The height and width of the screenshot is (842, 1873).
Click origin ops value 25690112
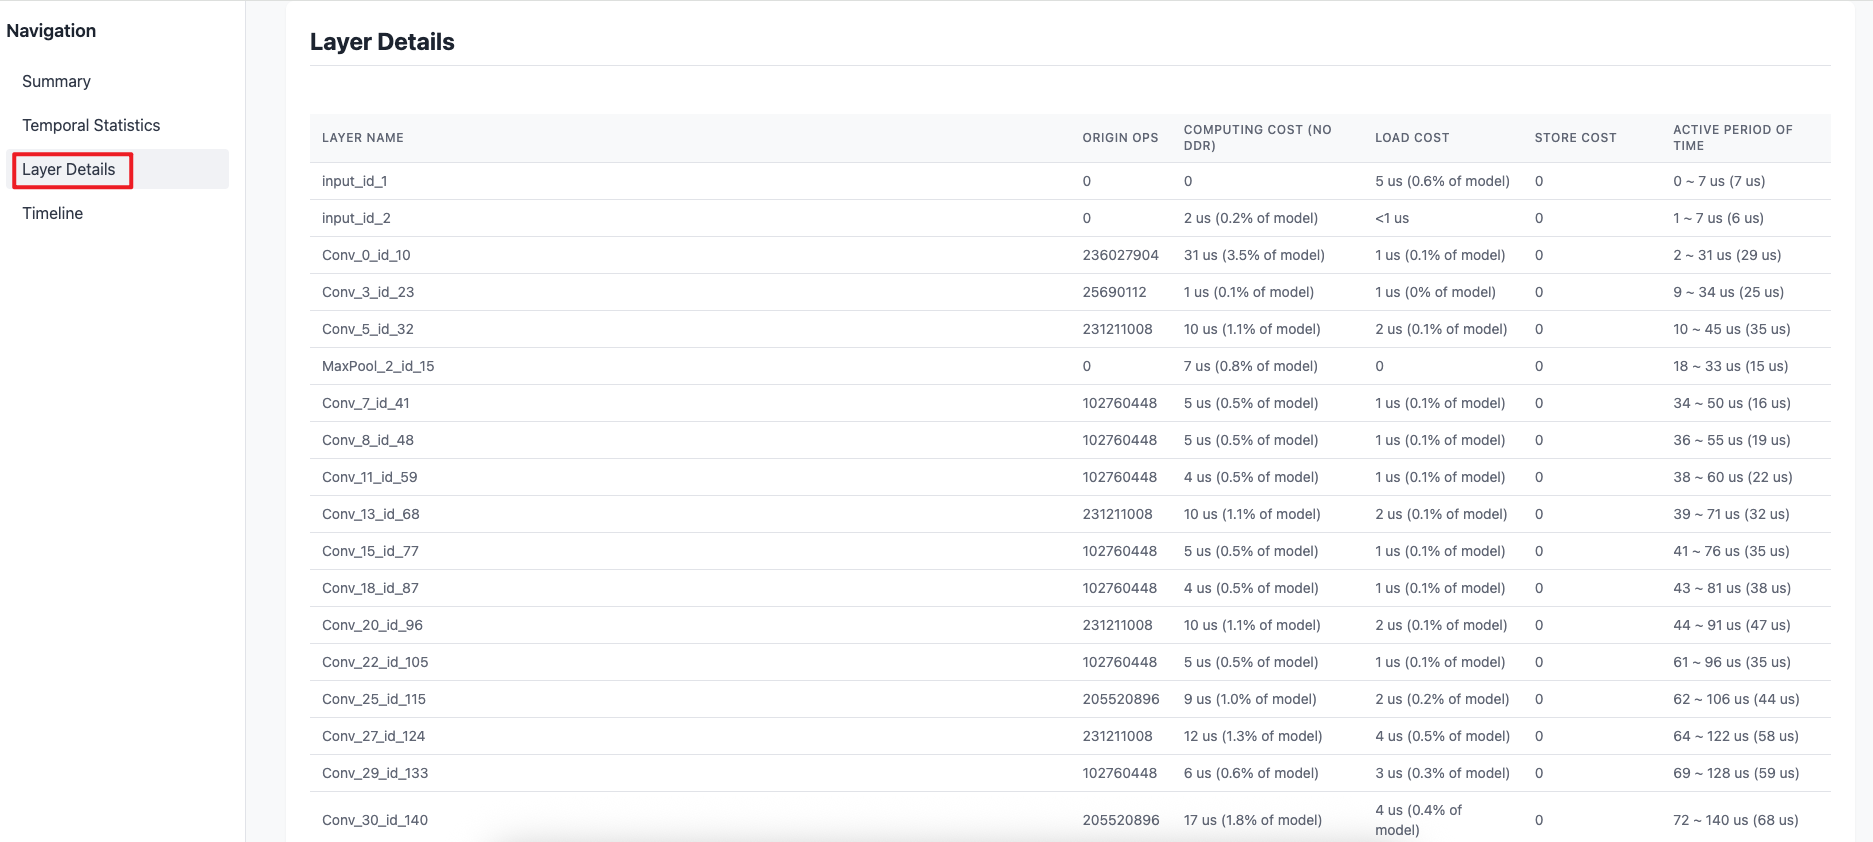(1114, 292)
